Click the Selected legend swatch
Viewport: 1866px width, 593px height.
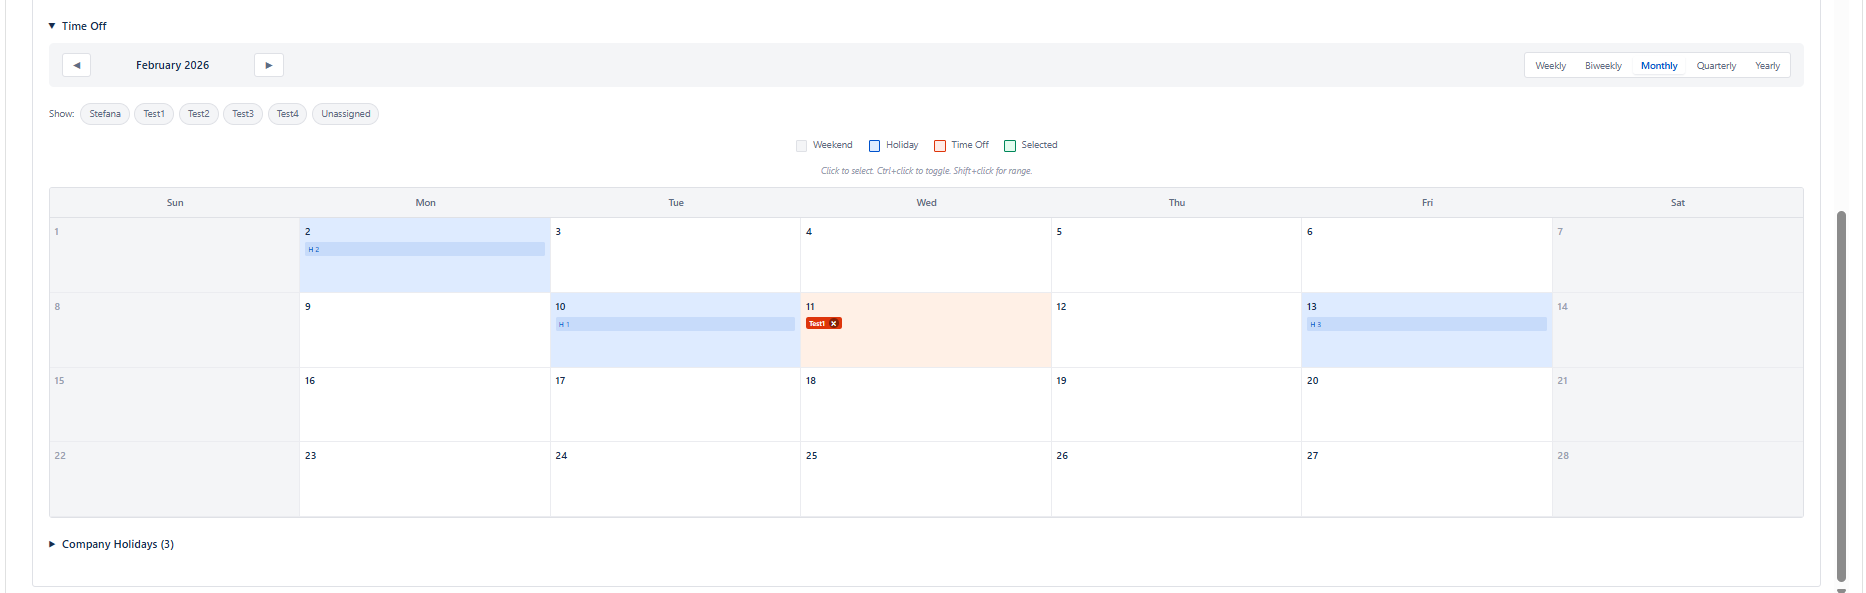pyautogui.click(x=1010, y=146)
